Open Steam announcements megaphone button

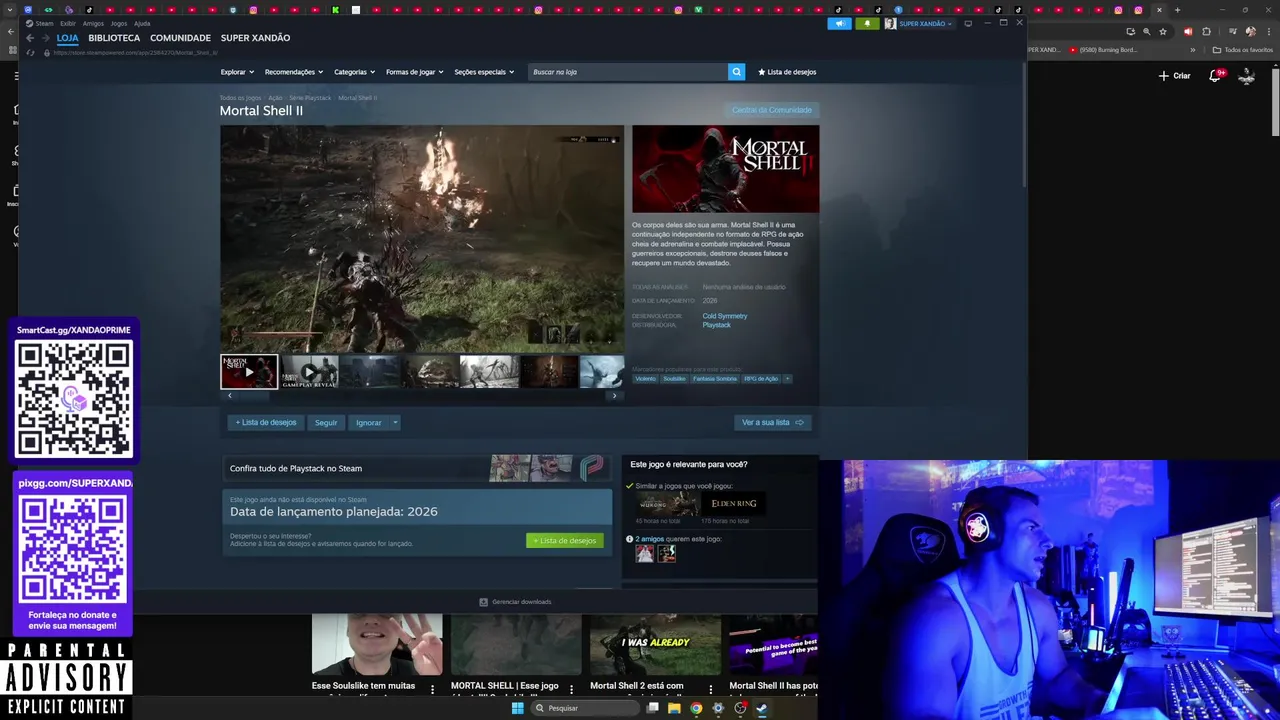tap(839, 23)
